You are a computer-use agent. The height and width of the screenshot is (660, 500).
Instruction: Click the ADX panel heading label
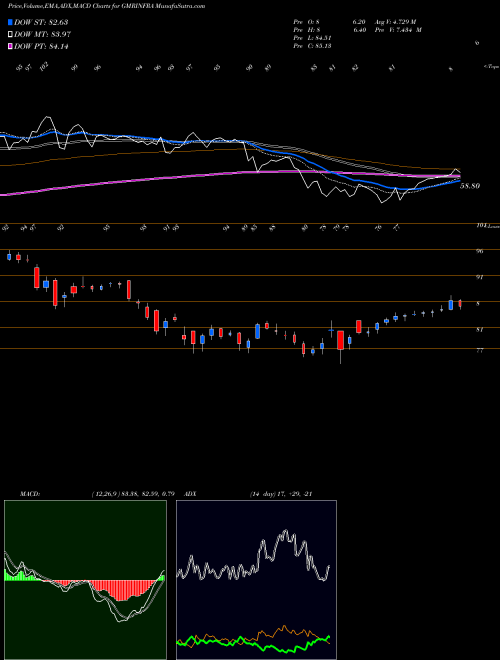(x=190, y=494)
